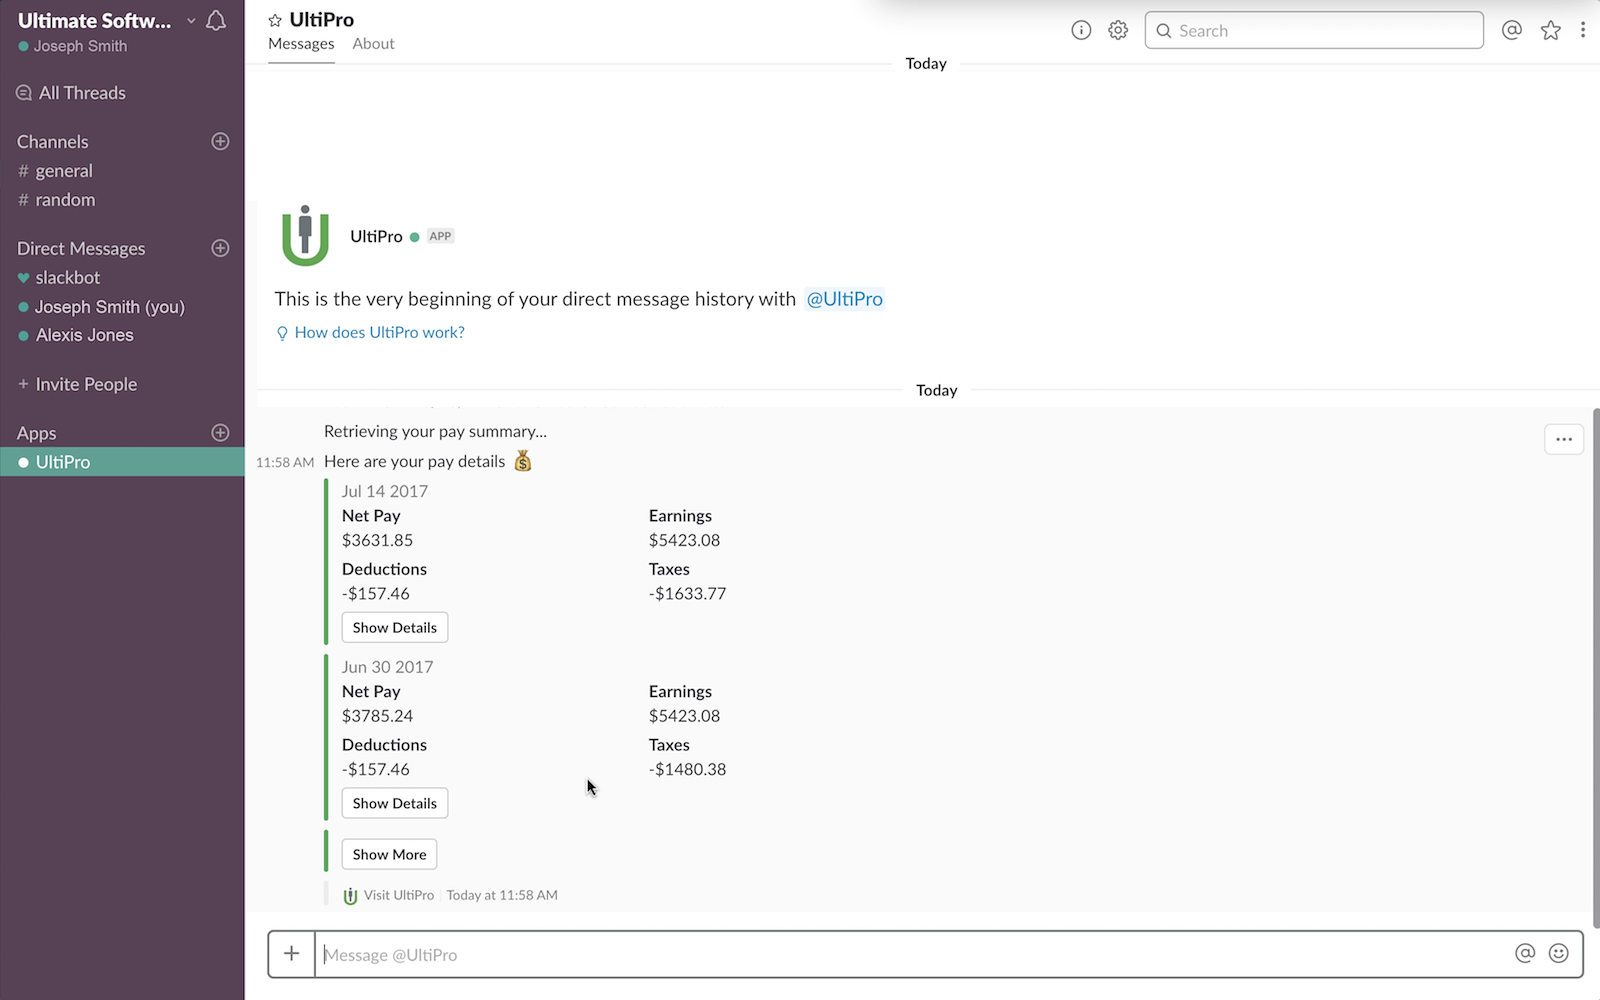Click UltiPro bot name in intro
The height and width of the screenshot is (1000, 1600).
coord(376,236)
